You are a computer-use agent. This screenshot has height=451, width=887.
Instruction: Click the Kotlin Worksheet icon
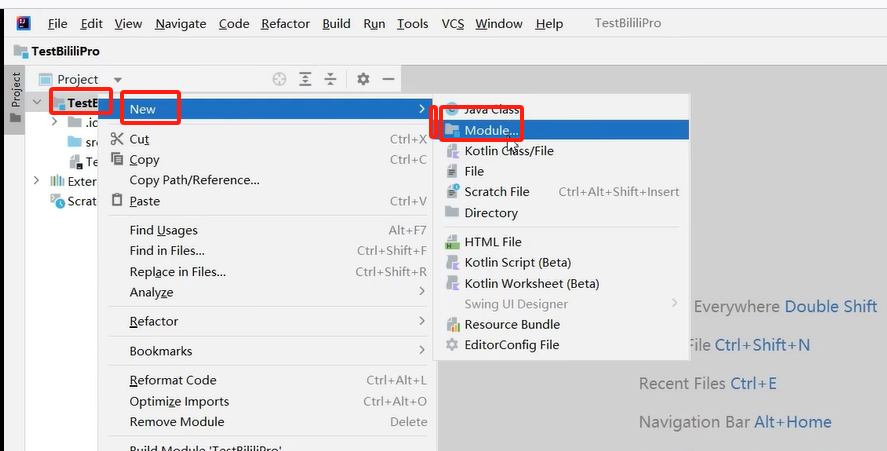tap(453, 283)
